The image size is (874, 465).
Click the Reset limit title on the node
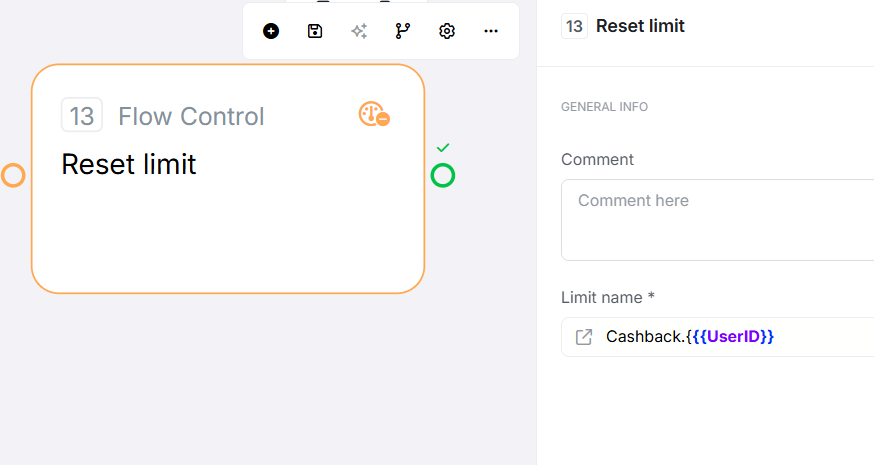coord(129,164)
